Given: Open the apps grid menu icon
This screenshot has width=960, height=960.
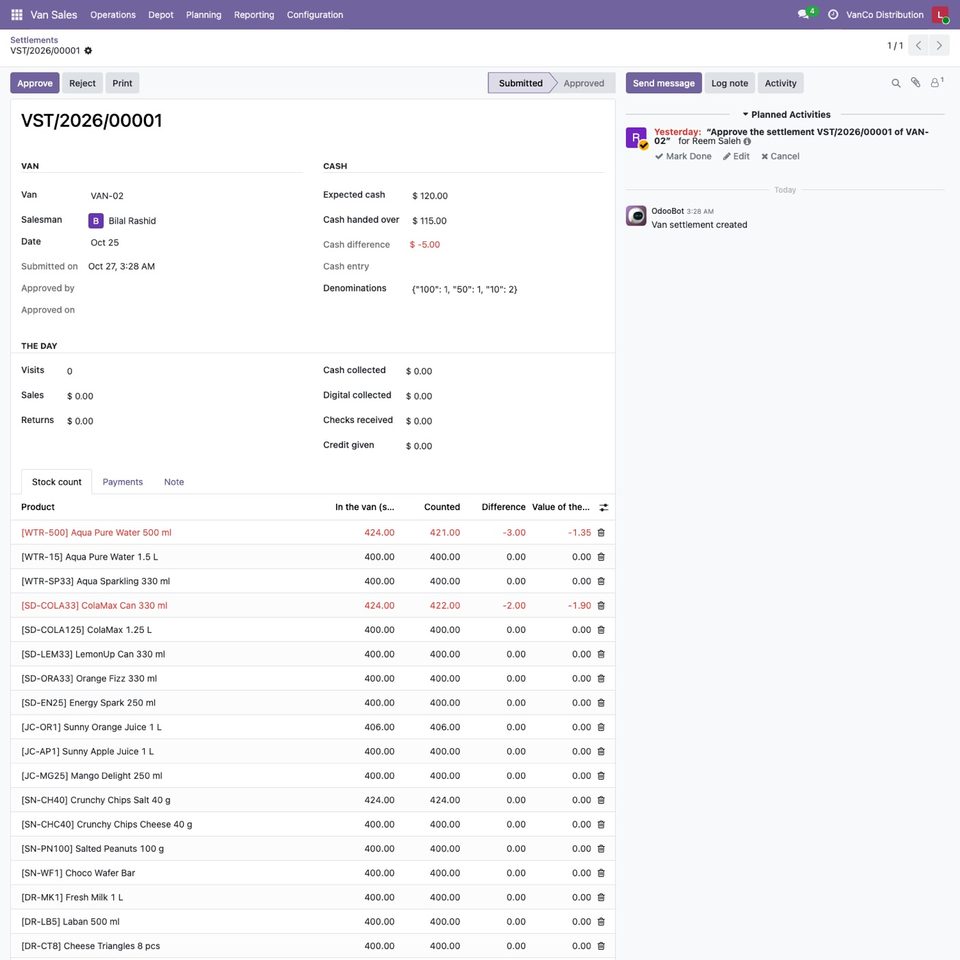Looking at the screenshot, I should 17,15.
